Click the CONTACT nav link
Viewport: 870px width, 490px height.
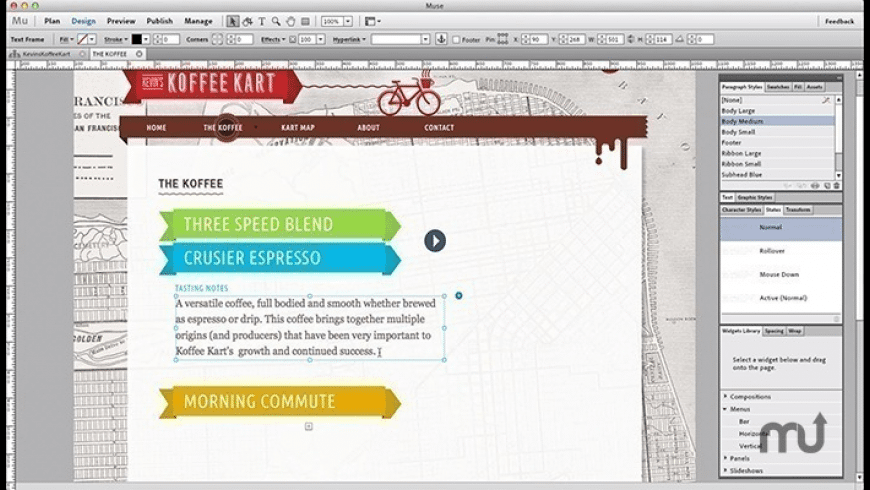click(439, 128)
